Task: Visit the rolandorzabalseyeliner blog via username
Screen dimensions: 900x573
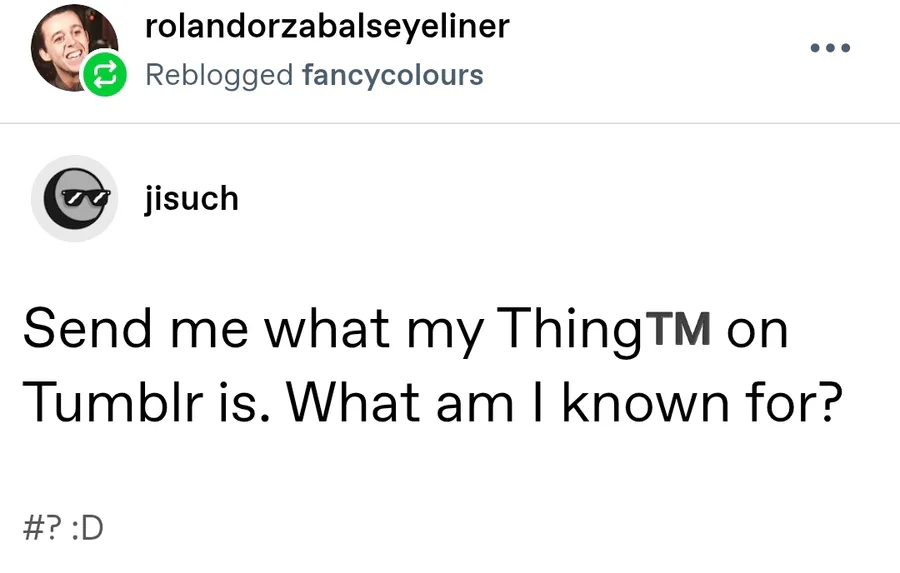Action: [x=327, y=26]
